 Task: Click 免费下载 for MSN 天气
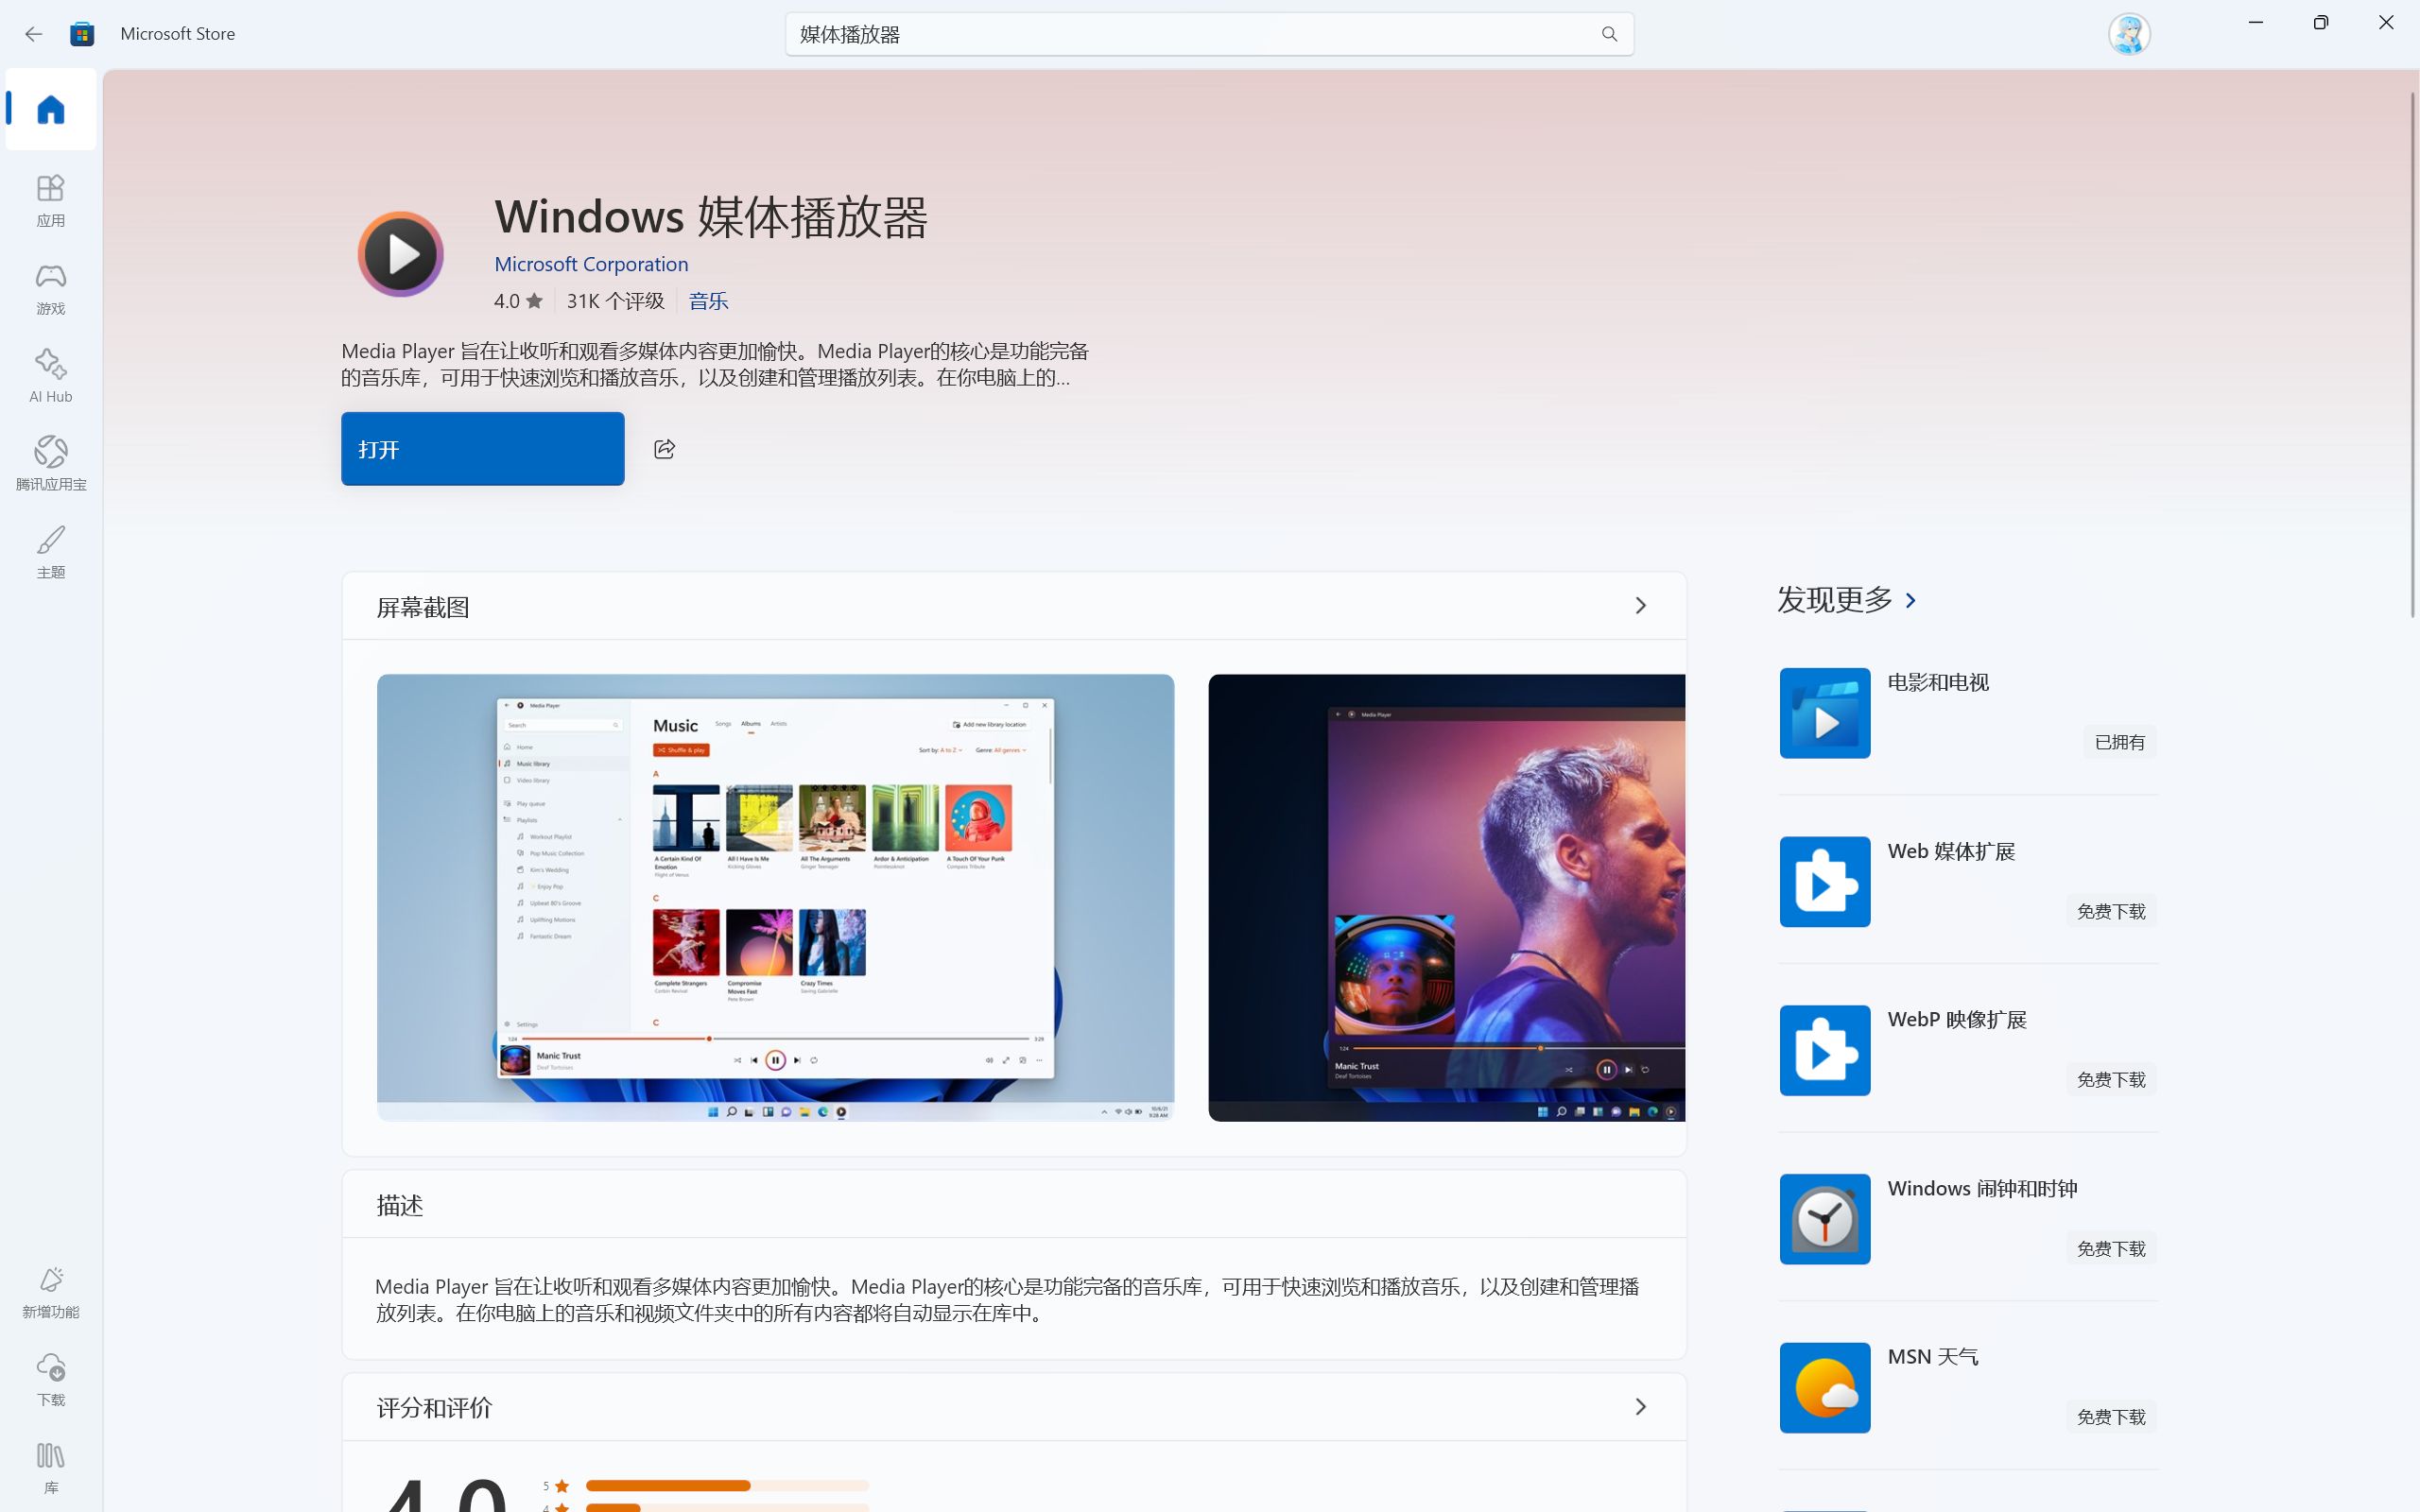(x=2111, y=1417)
